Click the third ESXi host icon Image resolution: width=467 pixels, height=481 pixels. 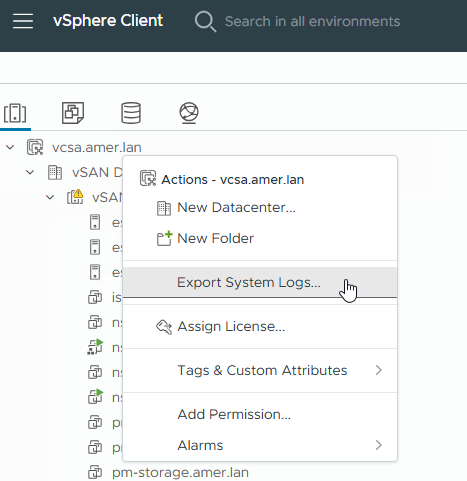click(95, 272)
